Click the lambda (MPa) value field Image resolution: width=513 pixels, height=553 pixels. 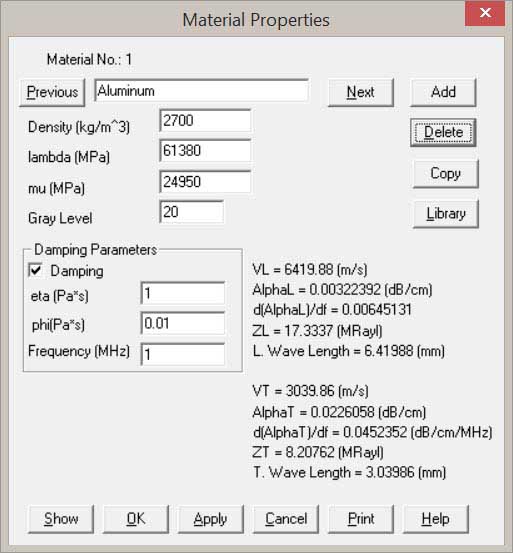[205, 151]
